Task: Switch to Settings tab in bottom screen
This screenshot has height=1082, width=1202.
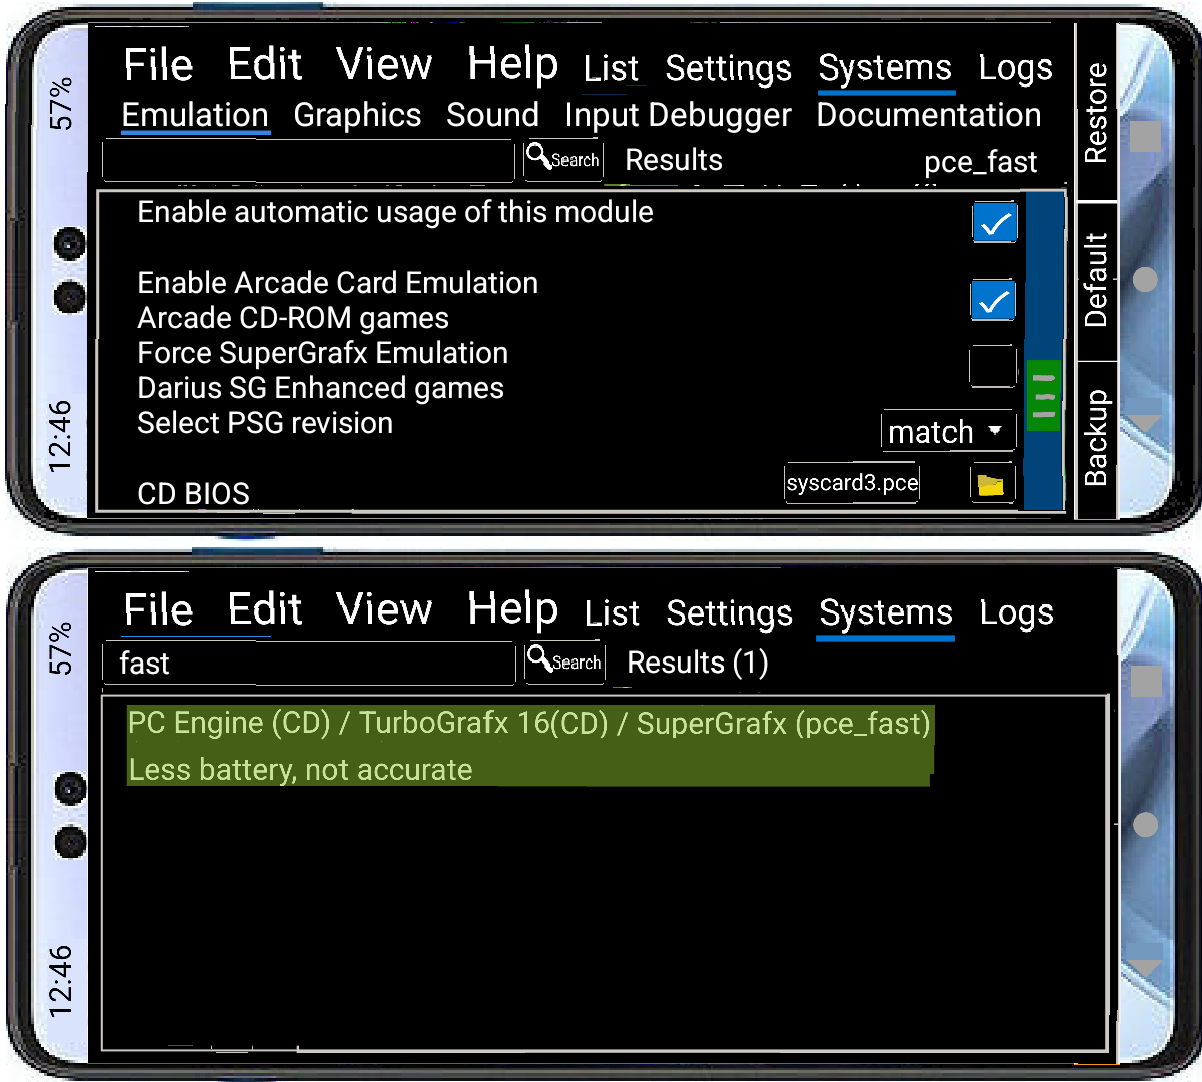Action: point(729,613)
